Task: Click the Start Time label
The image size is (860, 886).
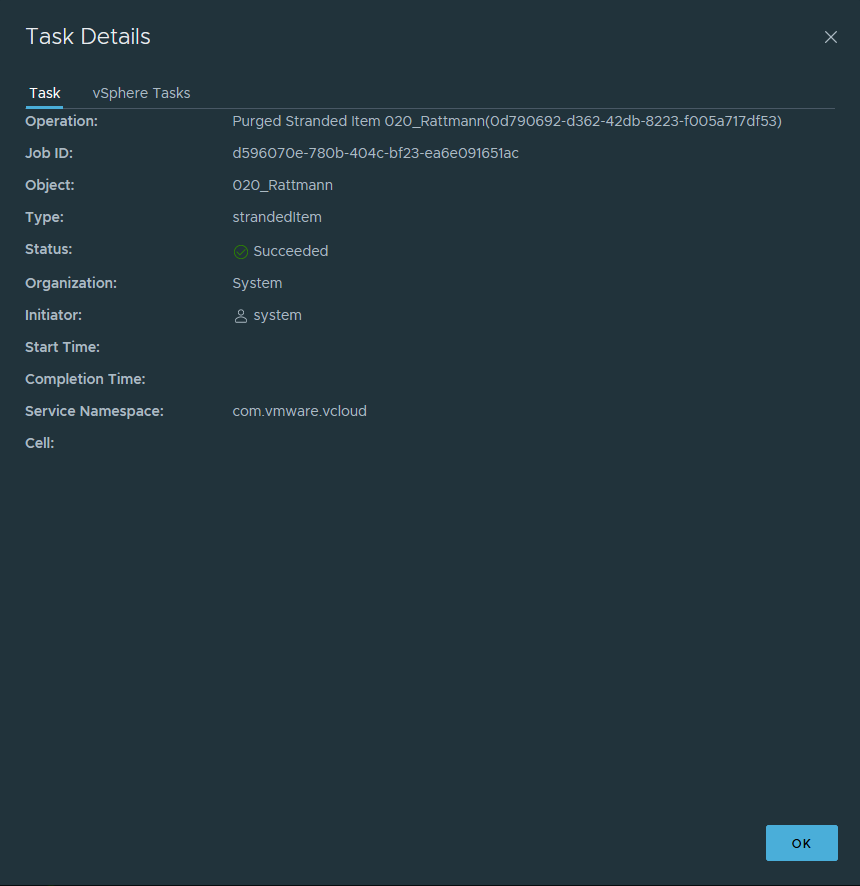Action: pos(62,347)
